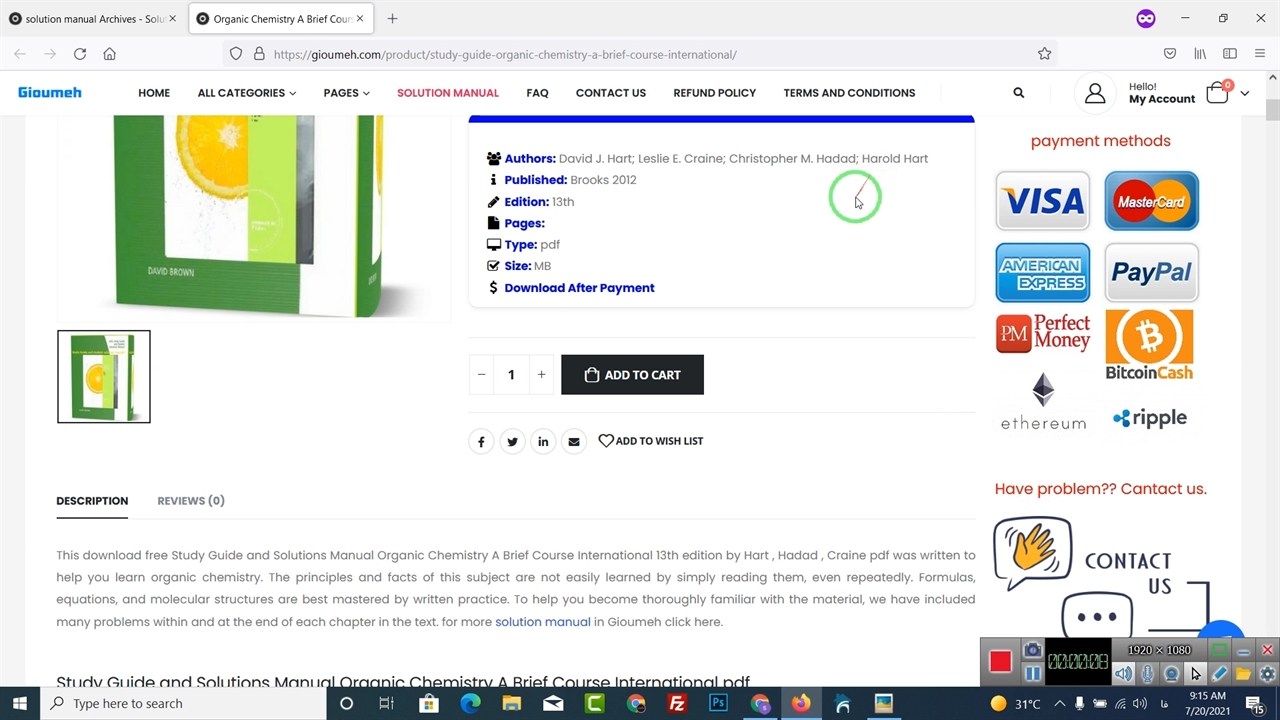This screenshot has height=720, width=1280.
Task: Decrease quantity with minus button
Action: click(x=481, y=375)
